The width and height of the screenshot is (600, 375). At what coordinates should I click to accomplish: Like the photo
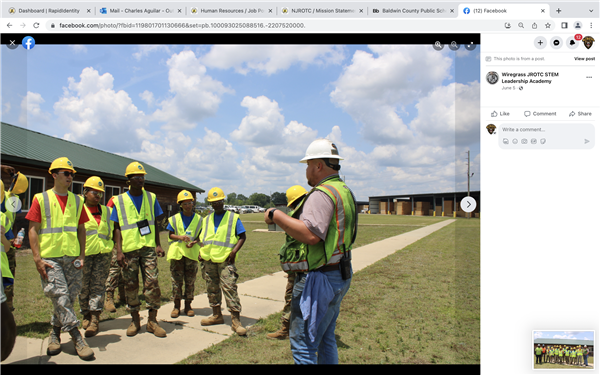point(501,114)
